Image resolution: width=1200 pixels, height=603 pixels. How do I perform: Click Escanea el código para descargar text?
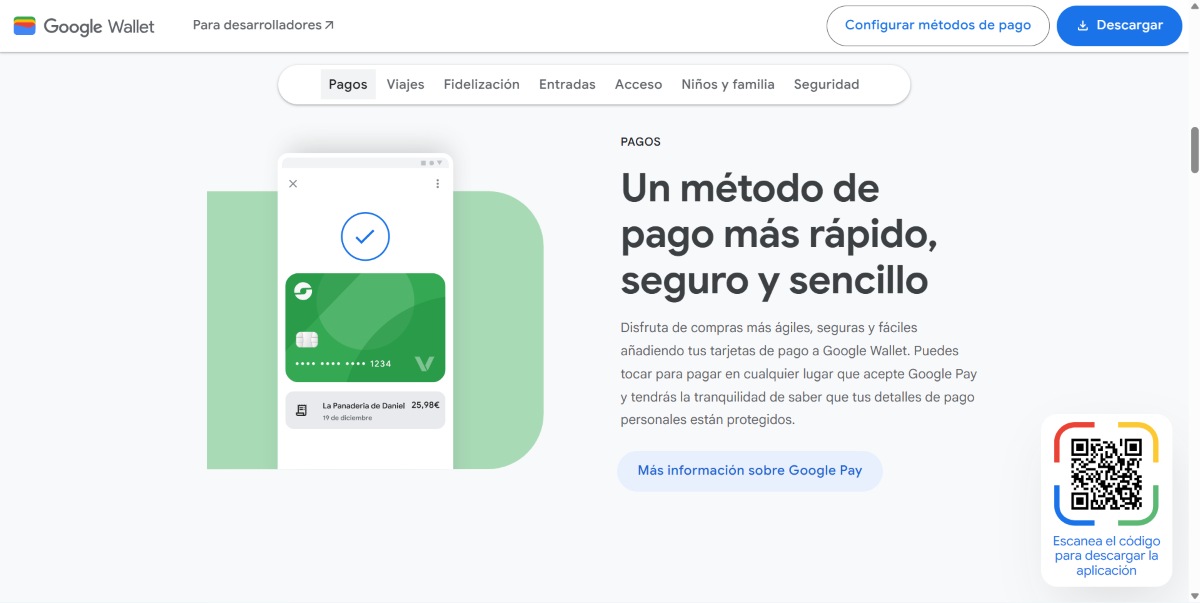click(x=1106, y=556)
